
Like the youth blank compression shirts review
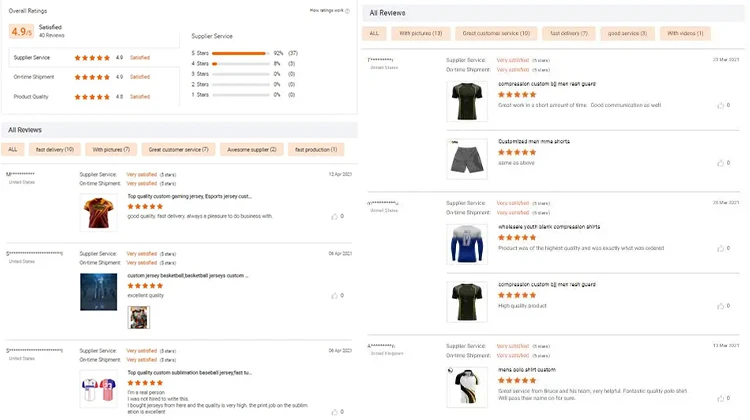tap(719, 248)
